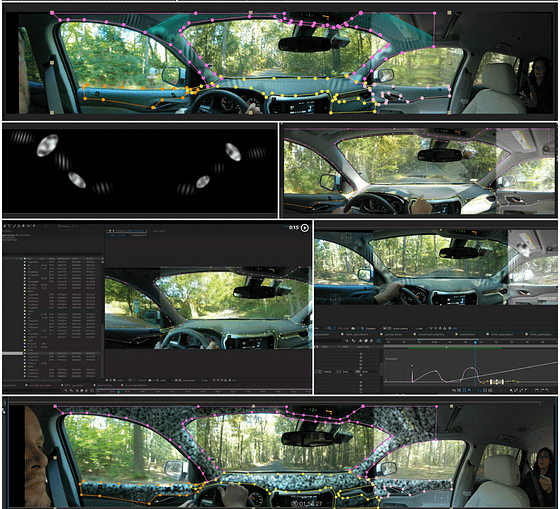Image resolution: width=560 pixels, height=509 pixels.
Task: Click the snapshot icon below left composition viewer
Action: click(150, 380)
